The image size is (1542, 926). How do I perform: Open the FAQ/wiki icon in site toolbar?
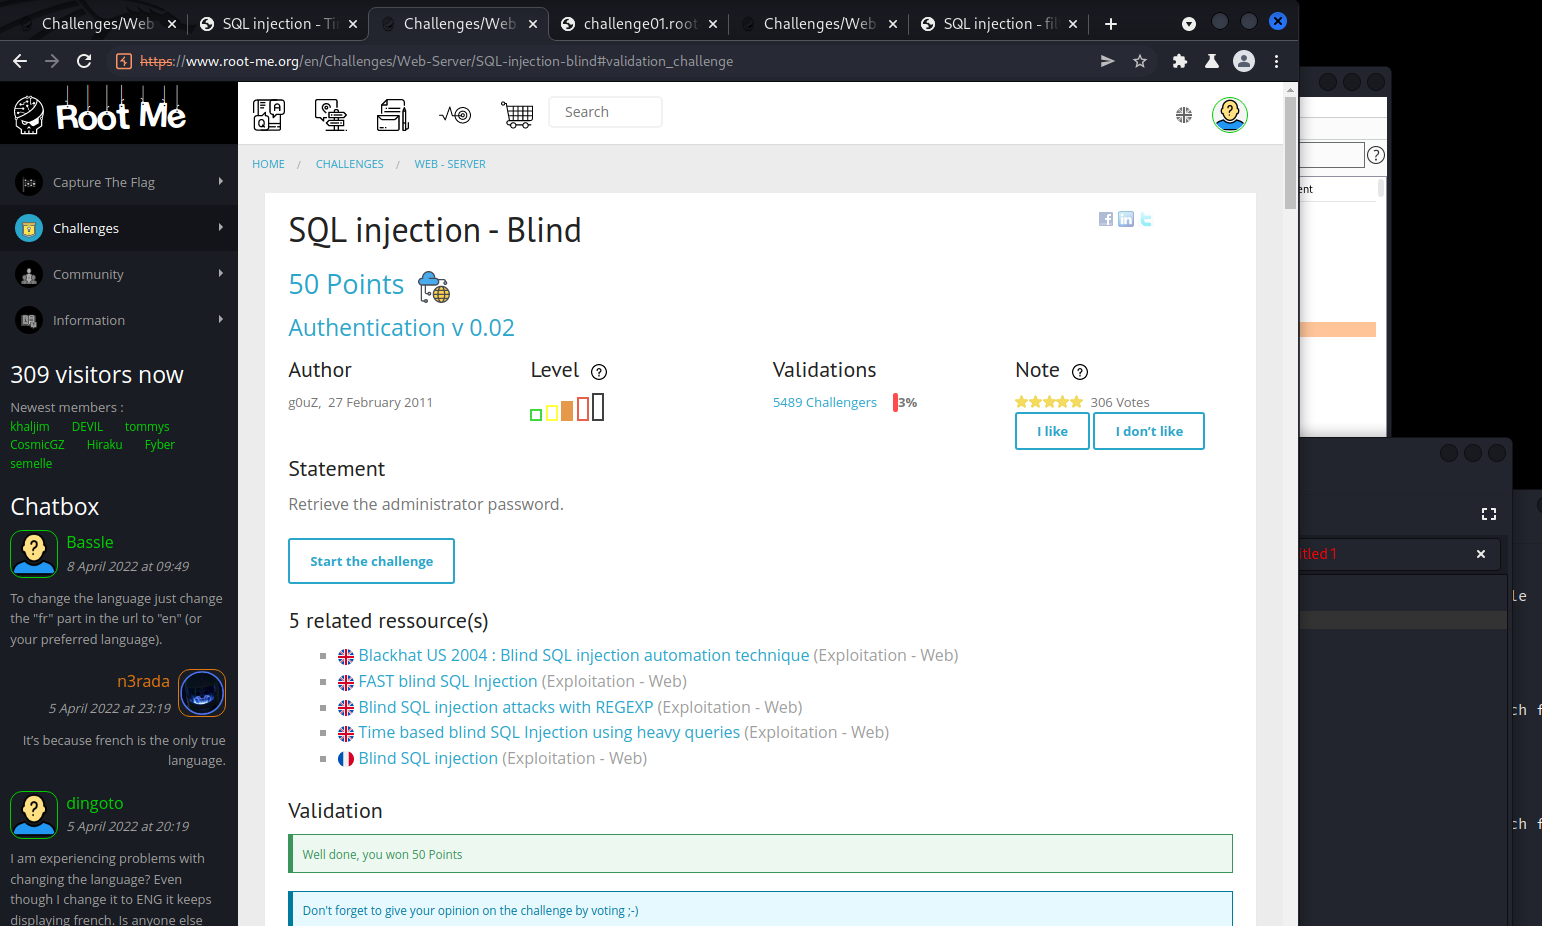coord(269,115)
